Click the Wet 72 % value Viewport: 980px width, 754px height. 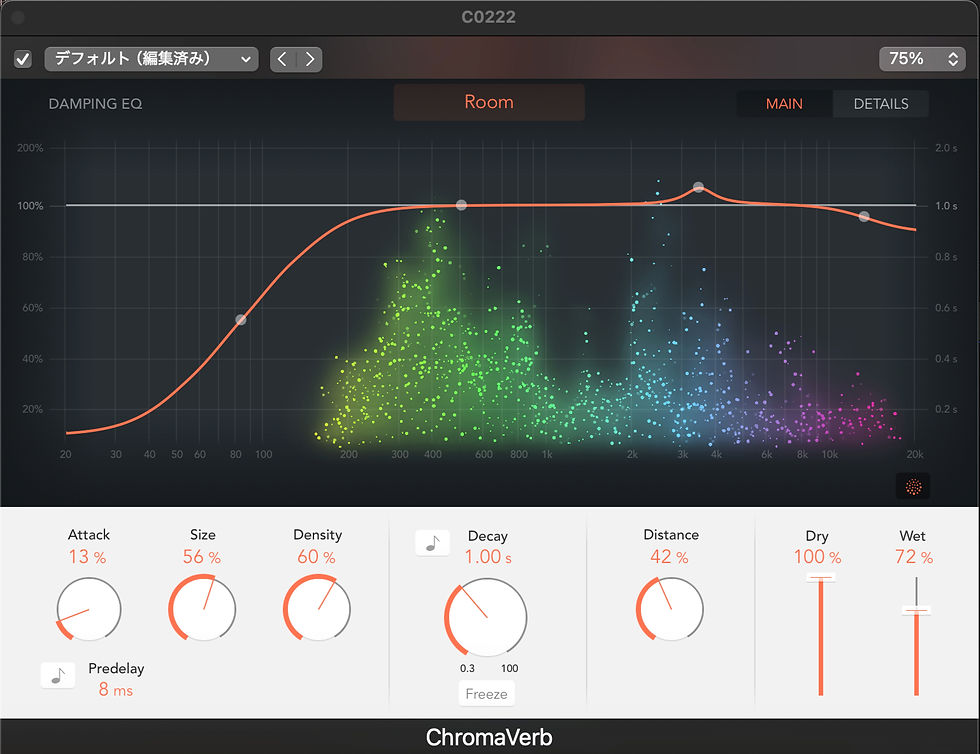(914, 556)
